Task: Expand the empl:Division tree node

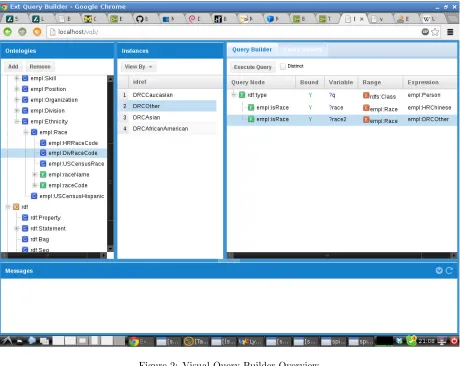Action: (x=17, y=110)
